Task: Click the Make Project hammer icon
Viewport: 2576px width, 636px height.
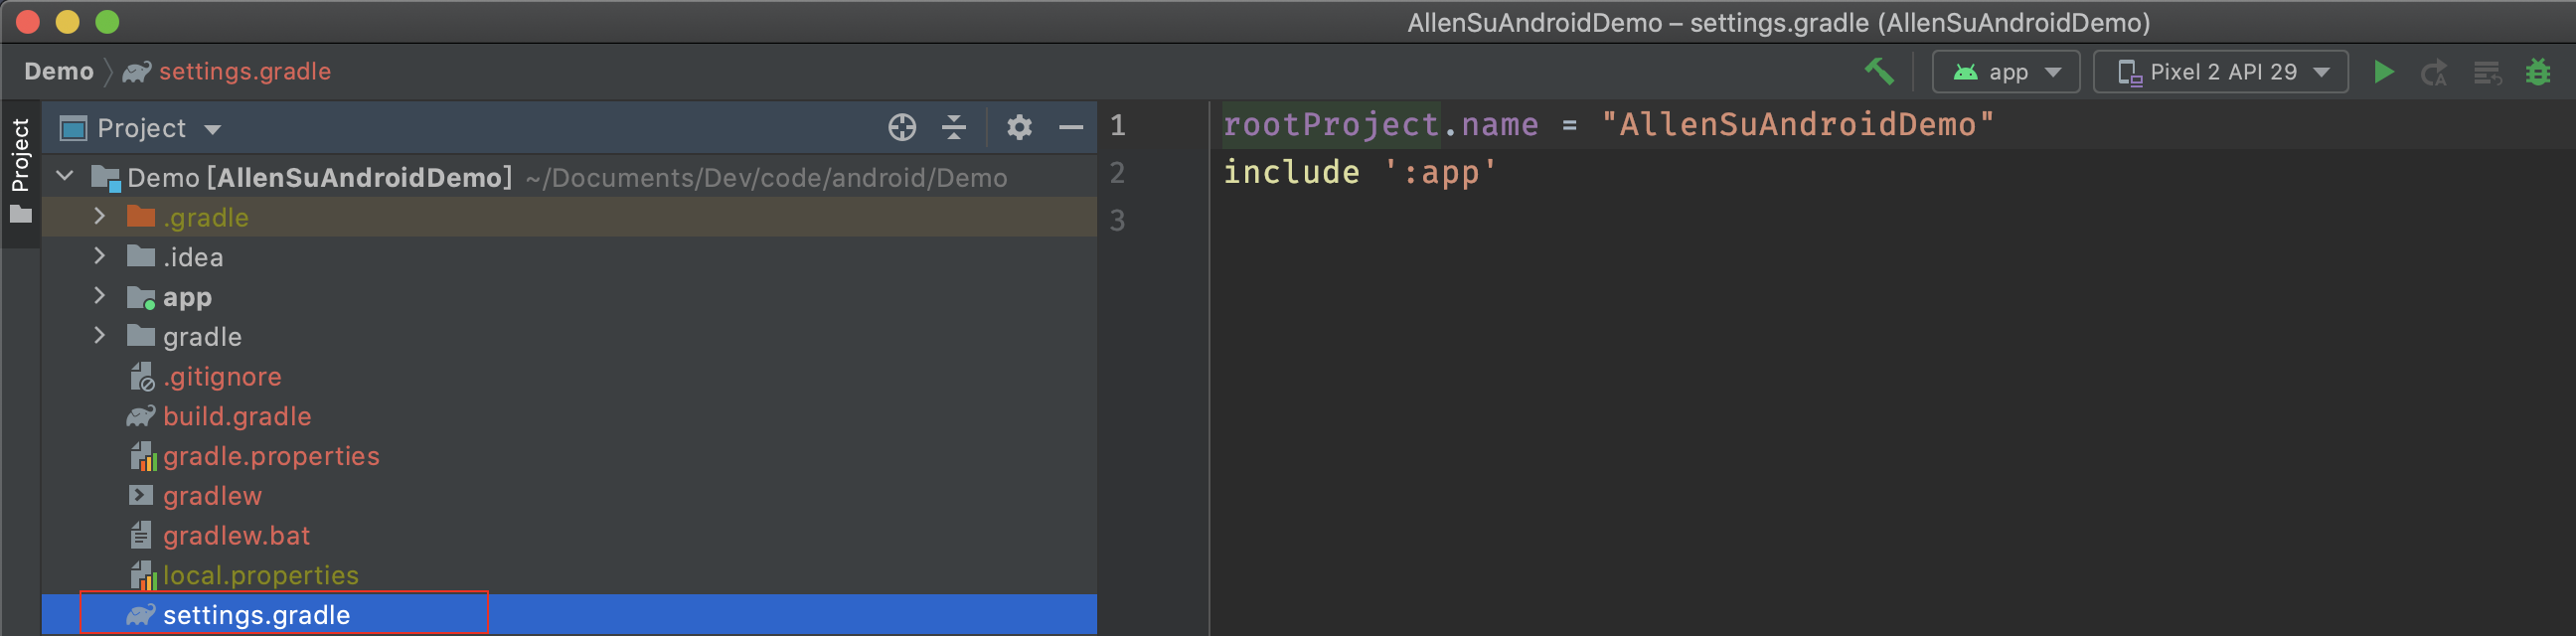Action: tap(1878, 72)
